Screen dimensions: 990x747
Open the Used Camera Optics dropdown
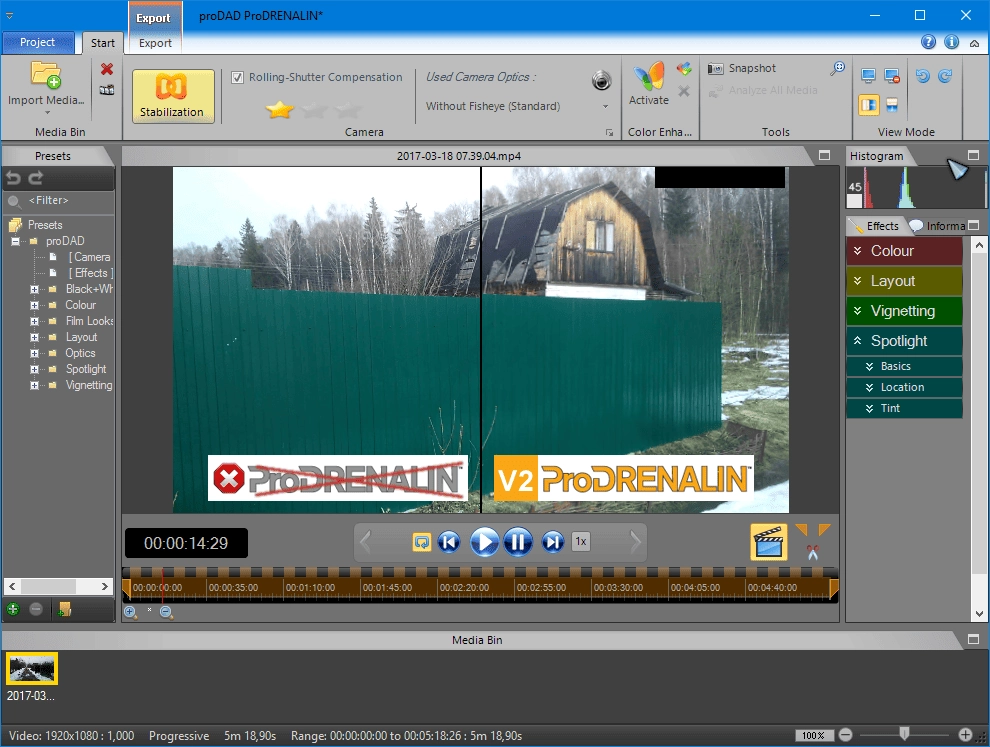pos(605,106)
